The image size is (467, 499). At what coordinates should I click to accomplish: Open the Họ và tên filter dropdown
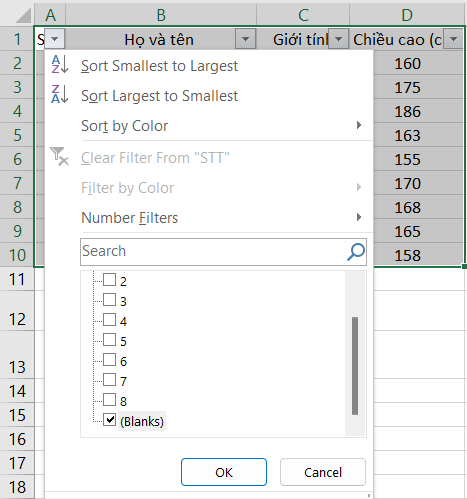tap(245, 39)
